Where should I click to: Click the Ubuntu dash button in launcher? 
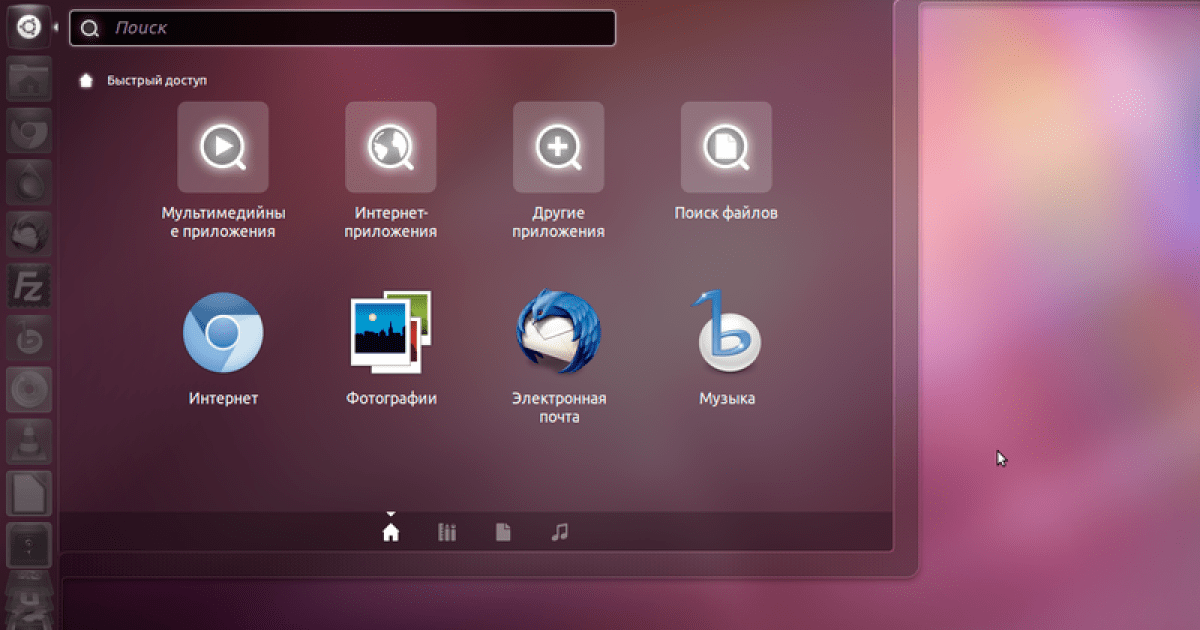tap(29, 26)
